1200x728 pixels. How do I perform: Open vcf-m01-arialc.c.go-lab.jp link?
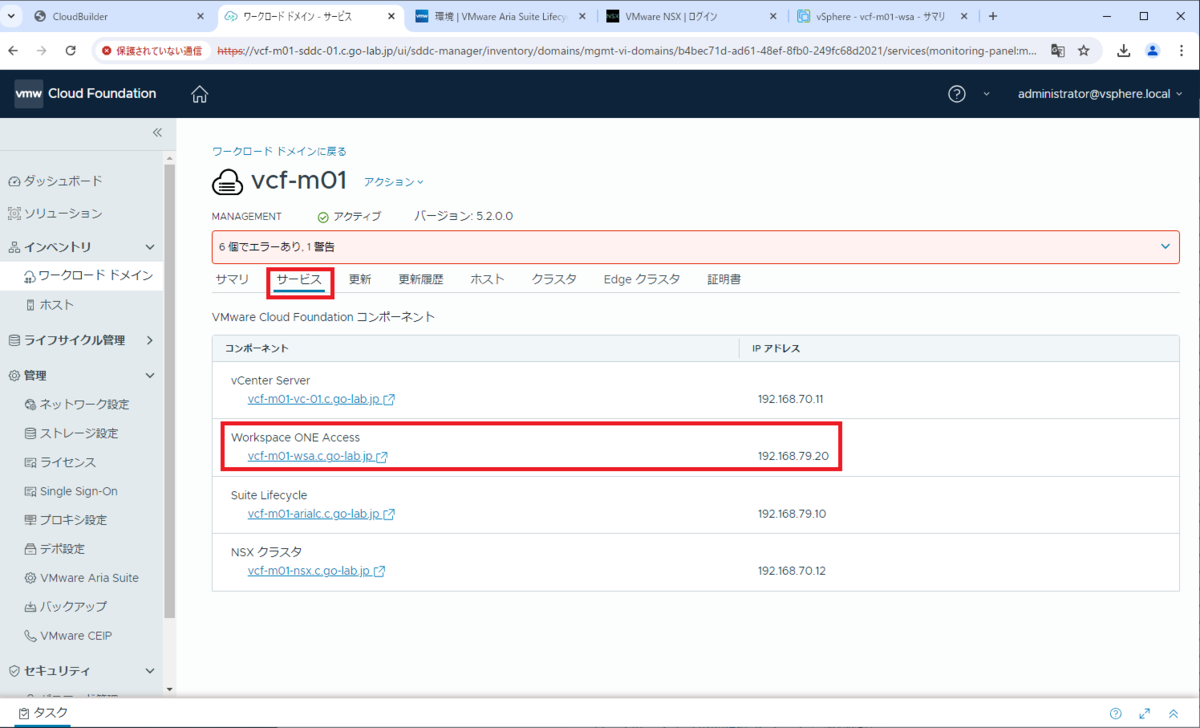[x=313, y=515]
